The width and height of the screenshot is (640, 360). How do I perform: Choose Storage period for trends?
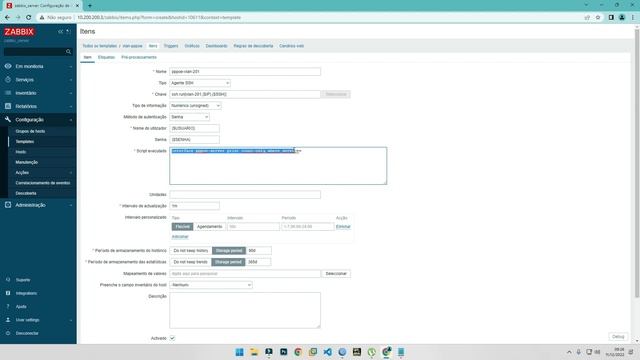pos(229,262)
